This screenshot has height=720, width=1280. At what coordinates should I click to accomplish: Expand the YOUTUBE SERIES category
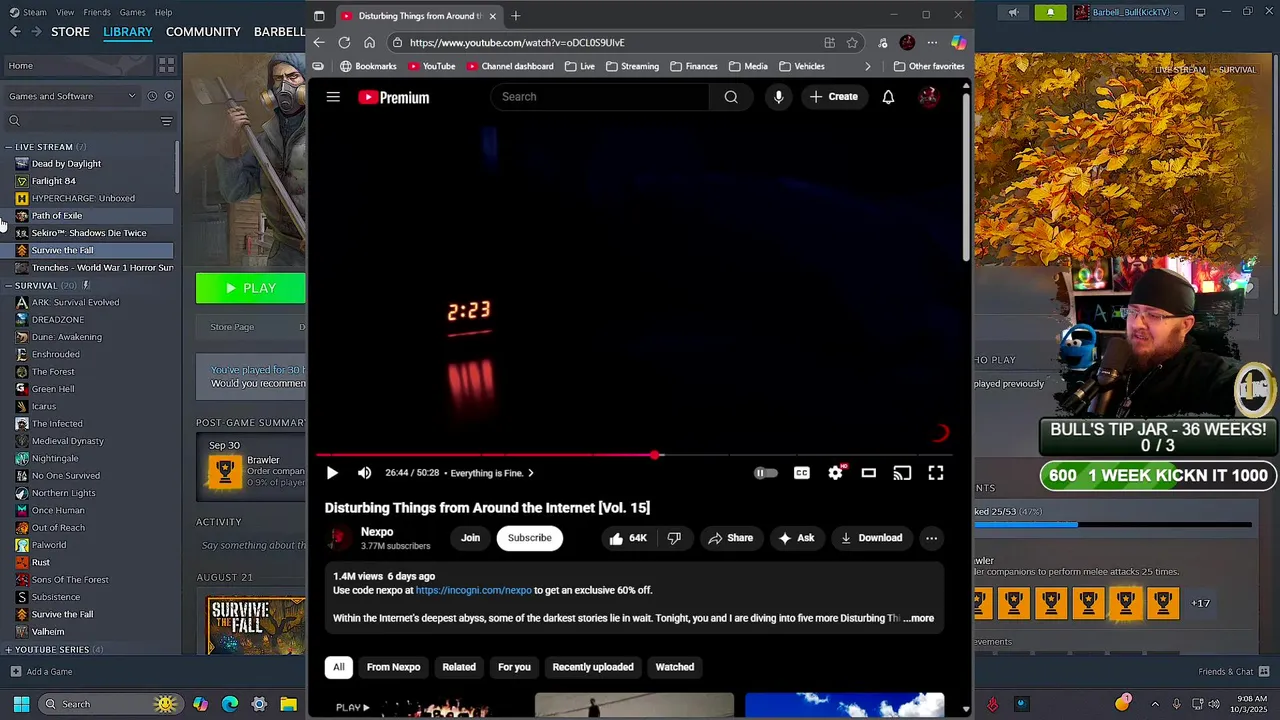pos(8,650)
